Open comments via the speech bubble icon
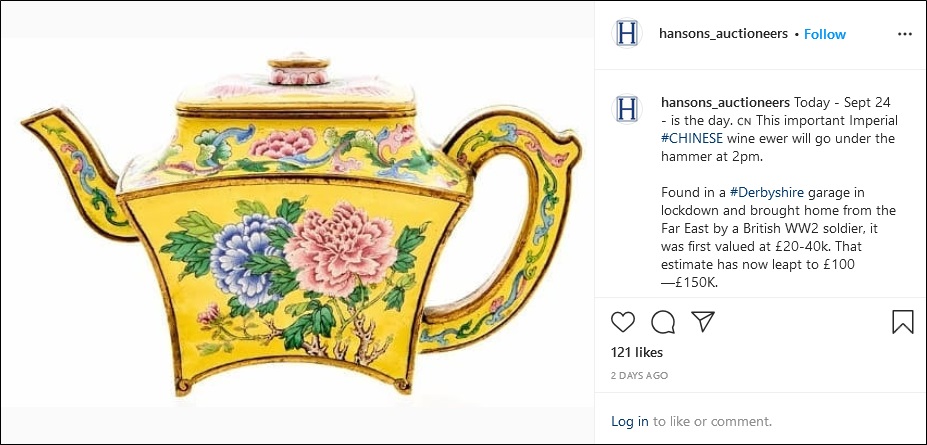The width and height of the screenshot is (927, 445). (663, 322)
